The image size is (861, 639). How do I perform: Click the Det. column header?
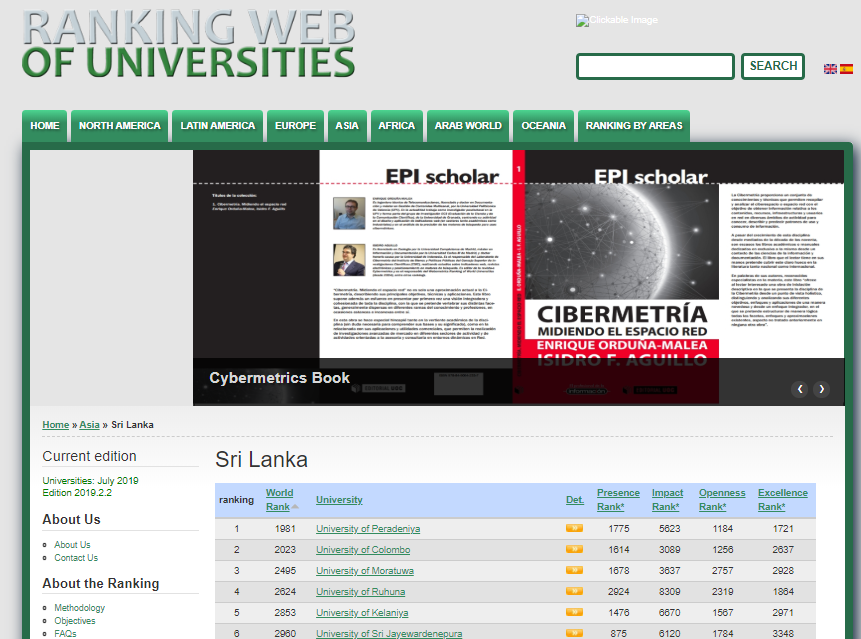tap(575, 500)
